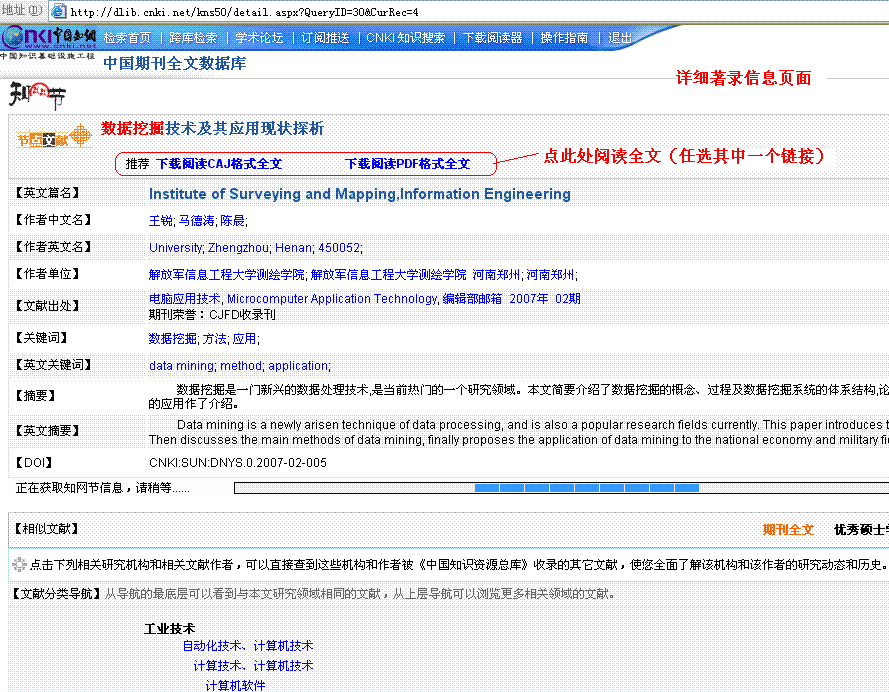This screenshot has width=889, height=692.
Task: Open CNKI知识搜索 in the navigation bar
Action: (406, 38)
